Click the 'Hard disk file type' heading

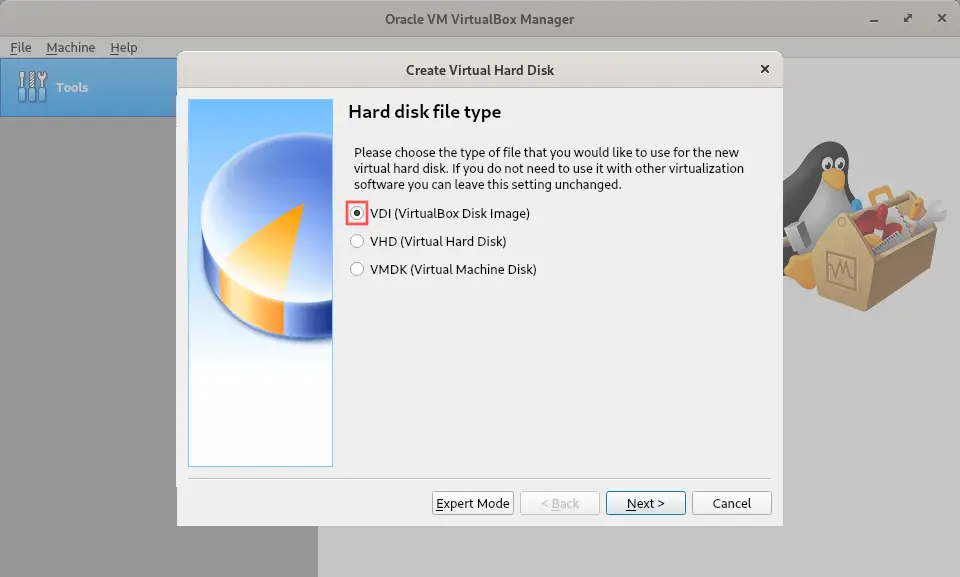[424, 112]
